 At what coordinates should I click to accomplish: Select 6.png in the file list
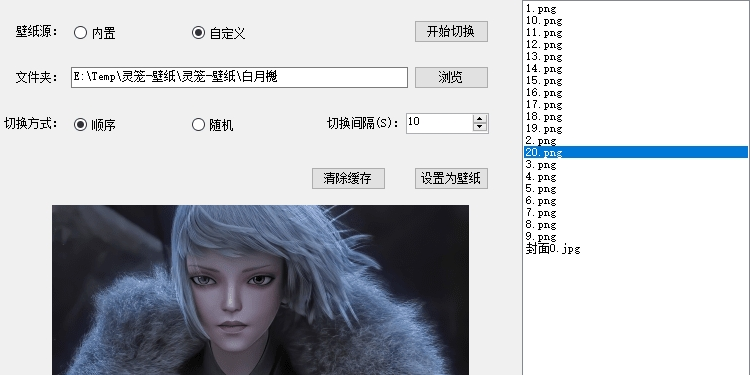pyautogui.click(x=636, y=200)
